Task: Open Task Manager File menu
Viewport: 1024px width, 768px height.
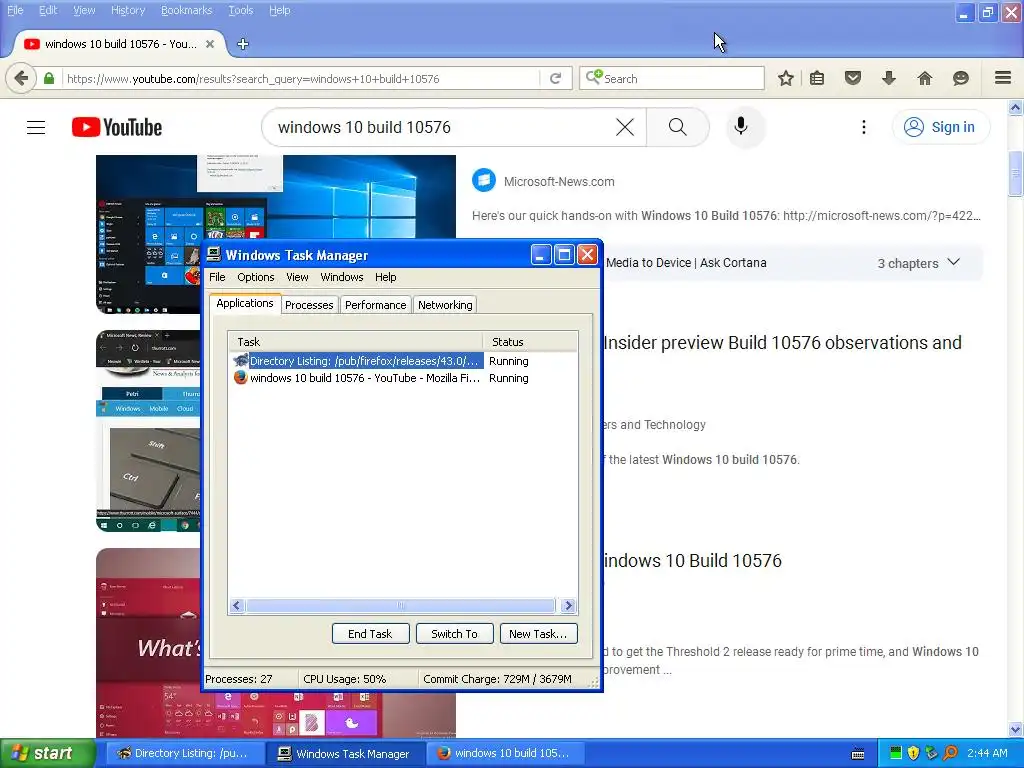Action: click(x=217, y=277)
